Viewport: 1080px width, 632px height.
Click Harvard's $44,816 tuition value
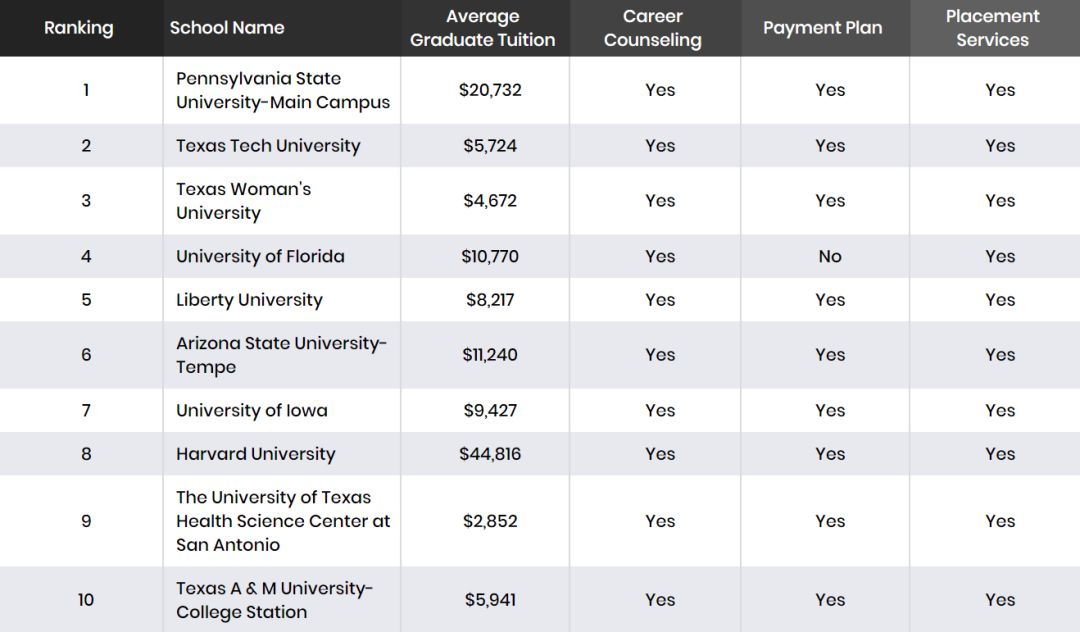[490, 454]
